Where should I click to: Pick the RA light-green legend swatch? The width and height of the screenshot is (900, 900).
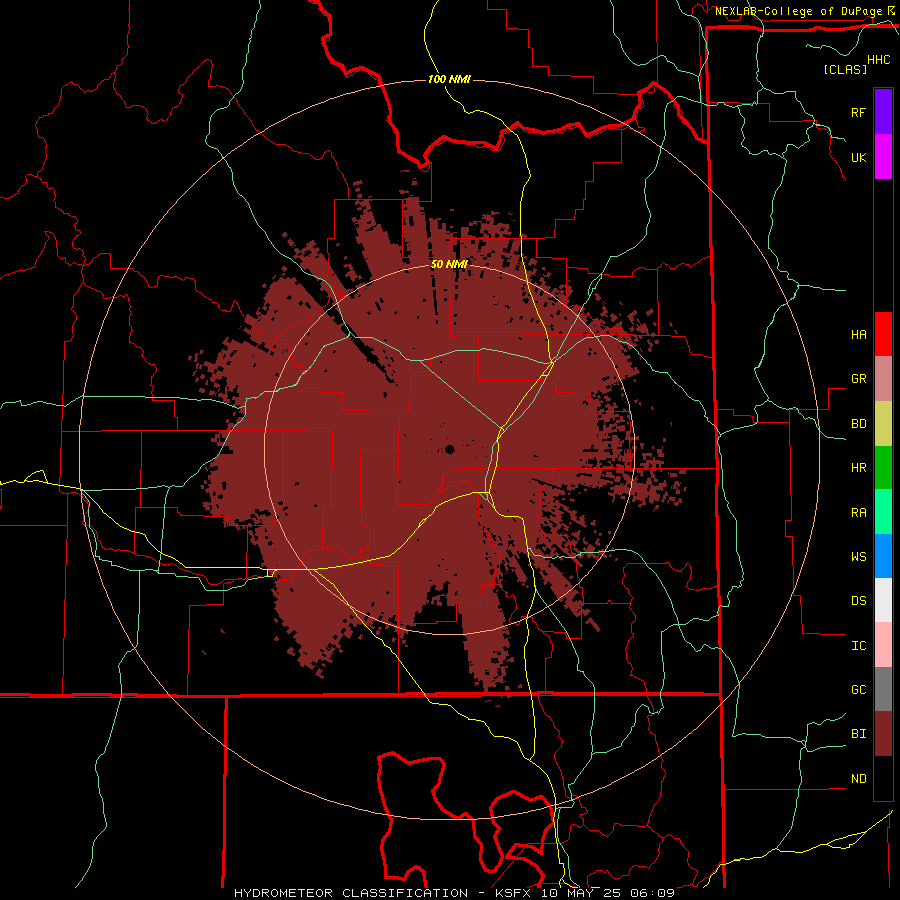click(x=883, y=512)
